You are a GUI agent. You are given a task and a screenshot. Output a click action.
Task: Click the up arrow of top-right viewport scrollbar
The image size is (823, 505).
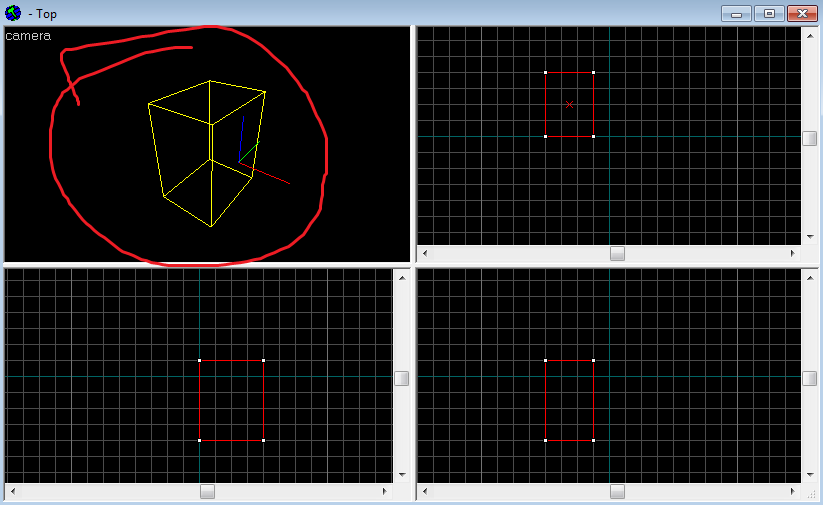point(810,36)
